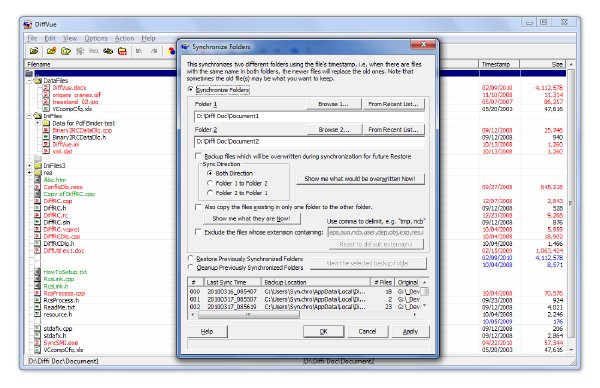Click From Recent List for Folder 1

[x=393, y=104]
